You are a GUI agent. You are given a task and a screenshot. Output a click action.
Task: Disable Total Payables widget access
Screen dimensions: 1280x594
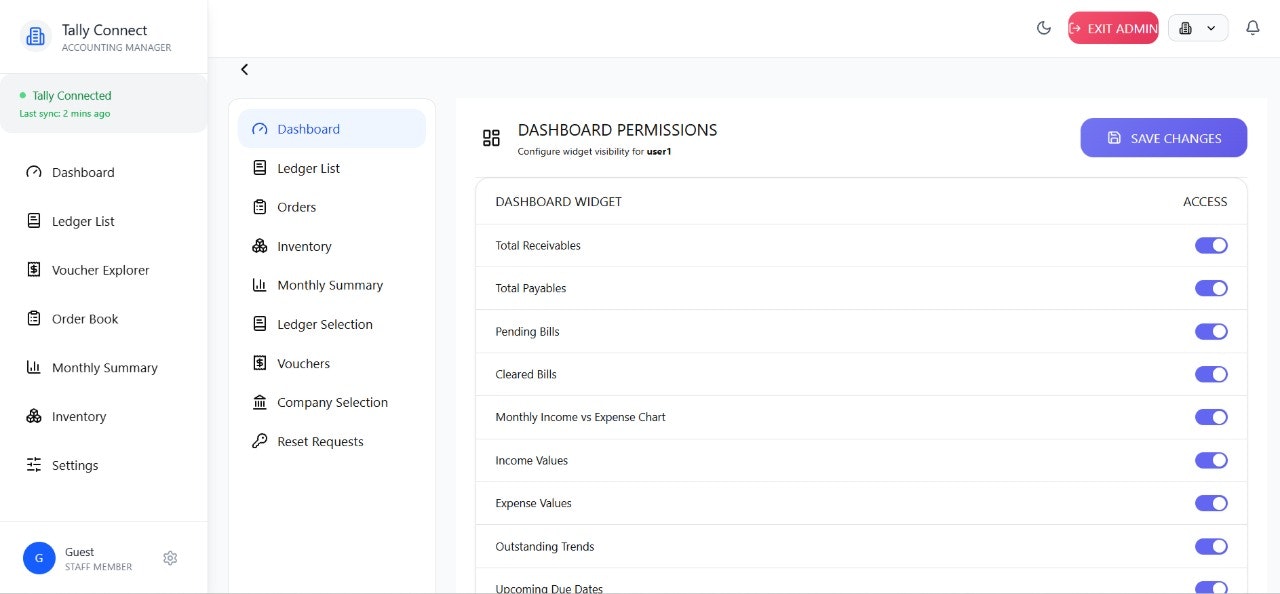click(1211, 288)
